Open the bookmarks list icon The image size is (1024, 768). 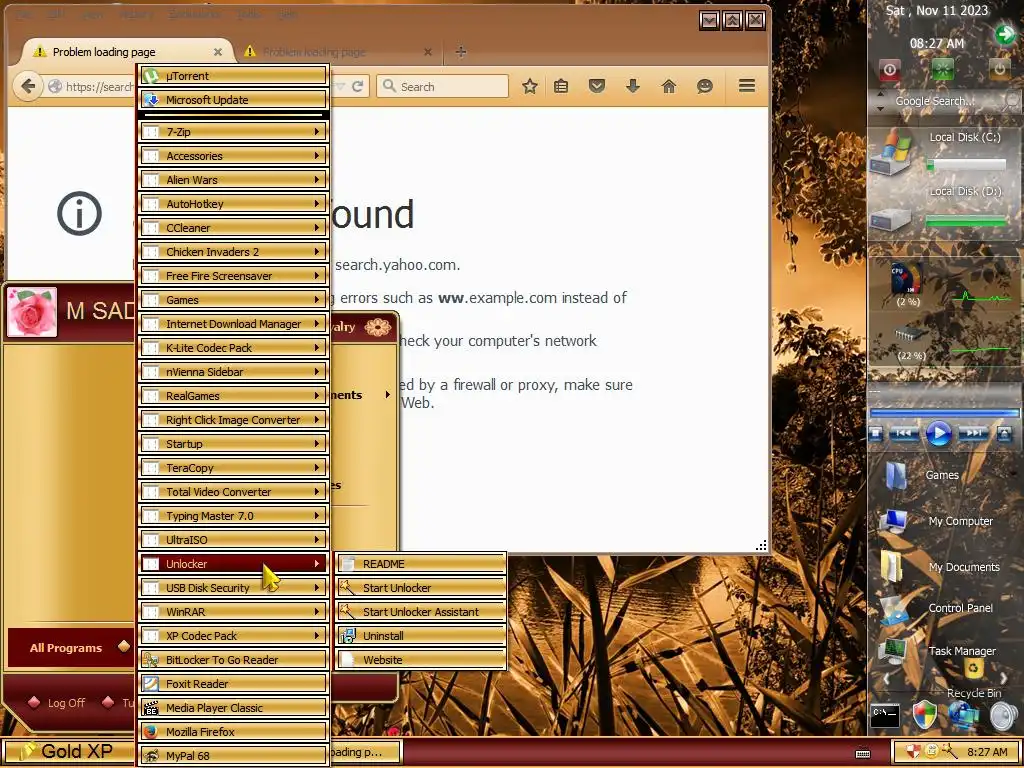[x=561, y=86]
